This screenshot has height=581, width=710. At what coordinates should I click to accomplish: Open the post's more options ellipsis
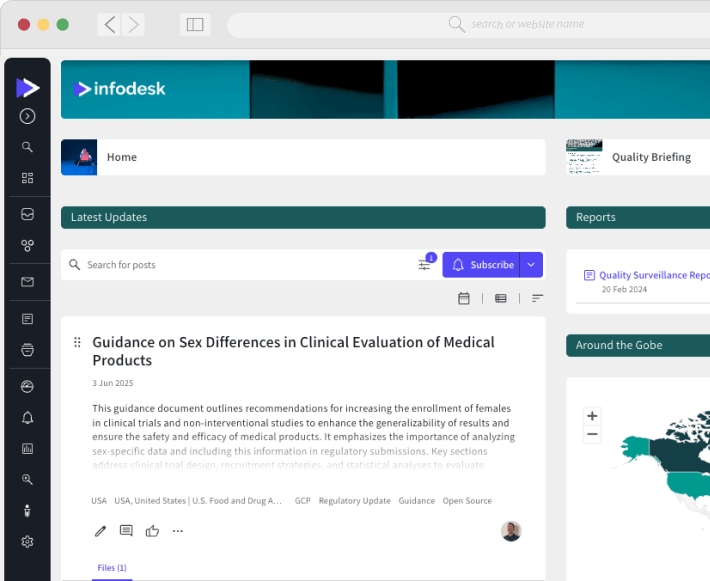coord(178,531)
